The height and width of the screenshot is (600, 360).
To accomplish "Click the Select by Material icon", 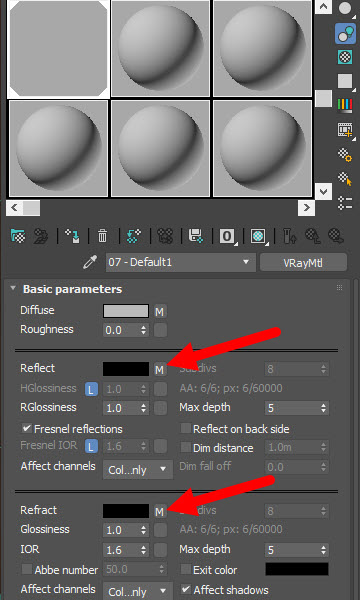I will click(345, 179).
